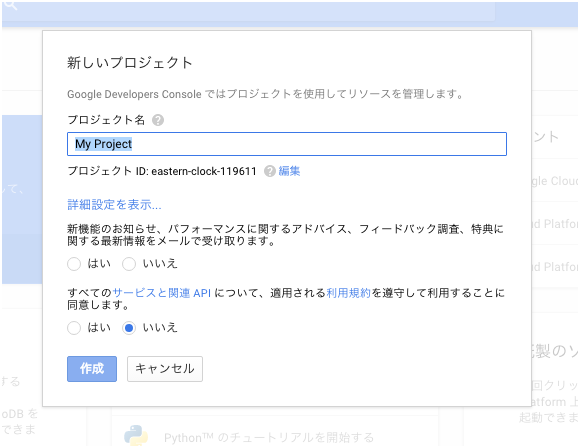580x448 pixels.
Task: Click the Python チュートリアルを開始する text behind the dialog
Action: tap(269, 438)
